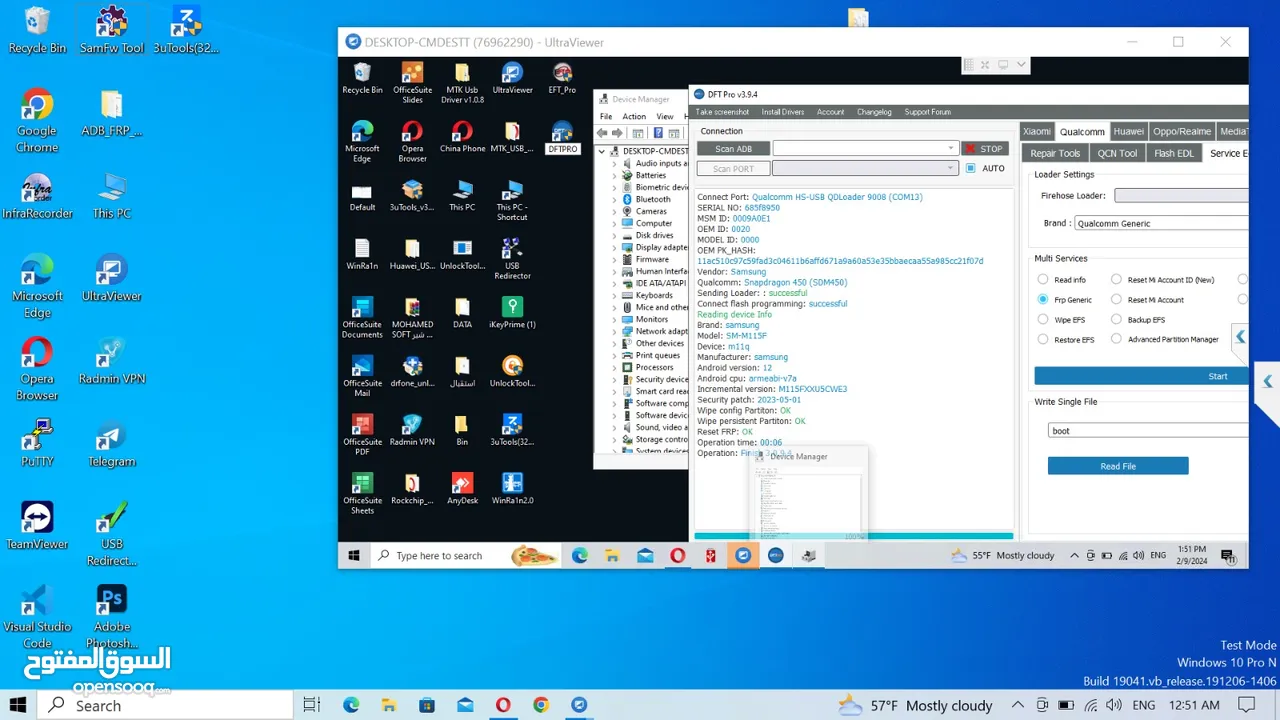Open the USB Redirector local desktop icon
Screen dimensions: 1280x720
111,534
